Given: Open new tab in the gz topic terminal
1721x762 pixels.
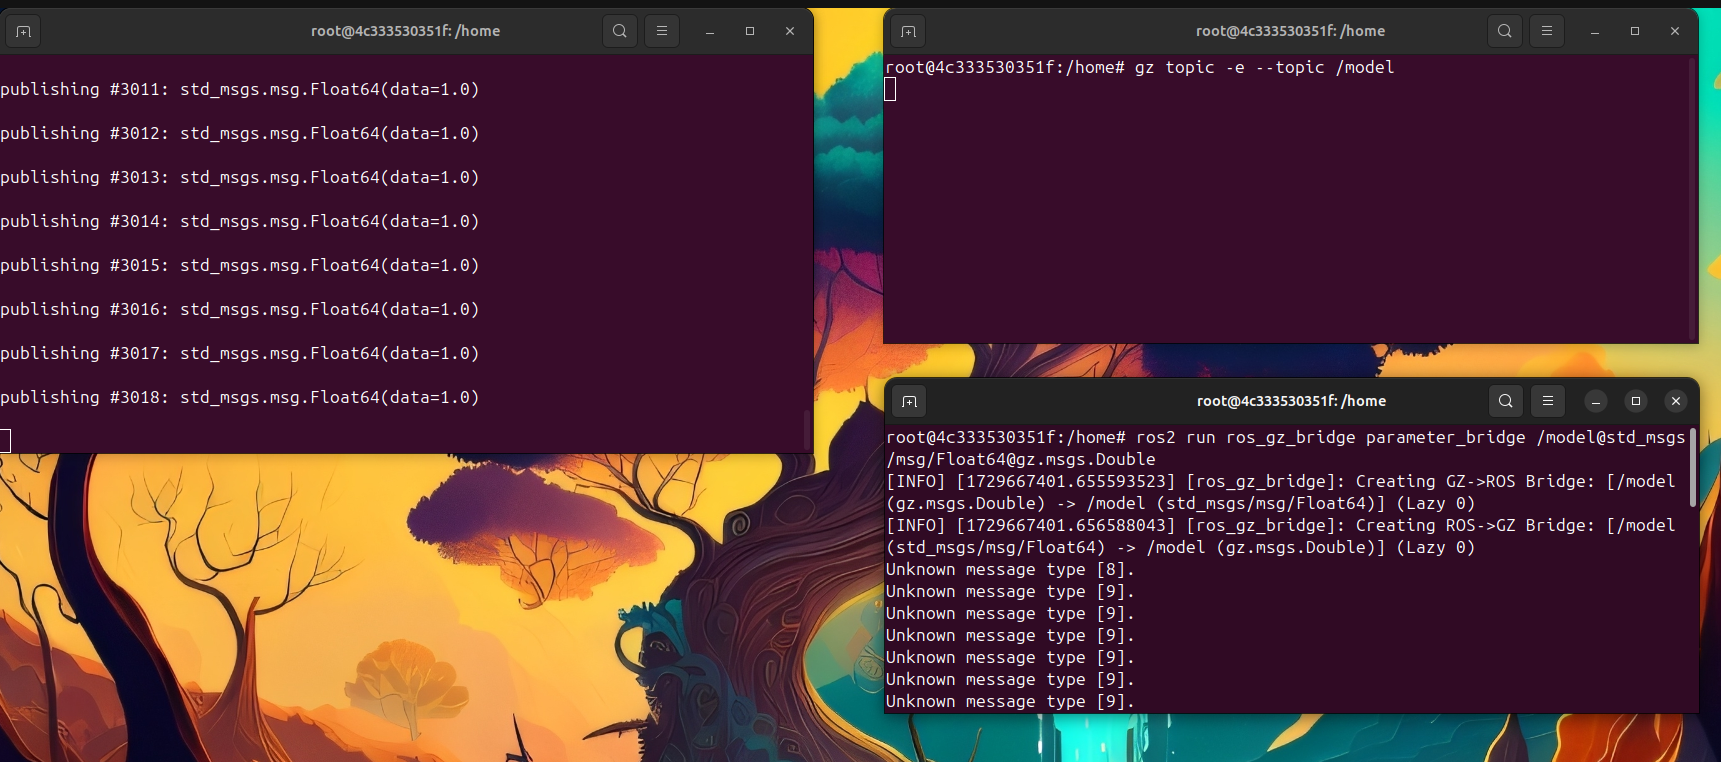Looking at the screenshot, I should [x=908, y=31].
